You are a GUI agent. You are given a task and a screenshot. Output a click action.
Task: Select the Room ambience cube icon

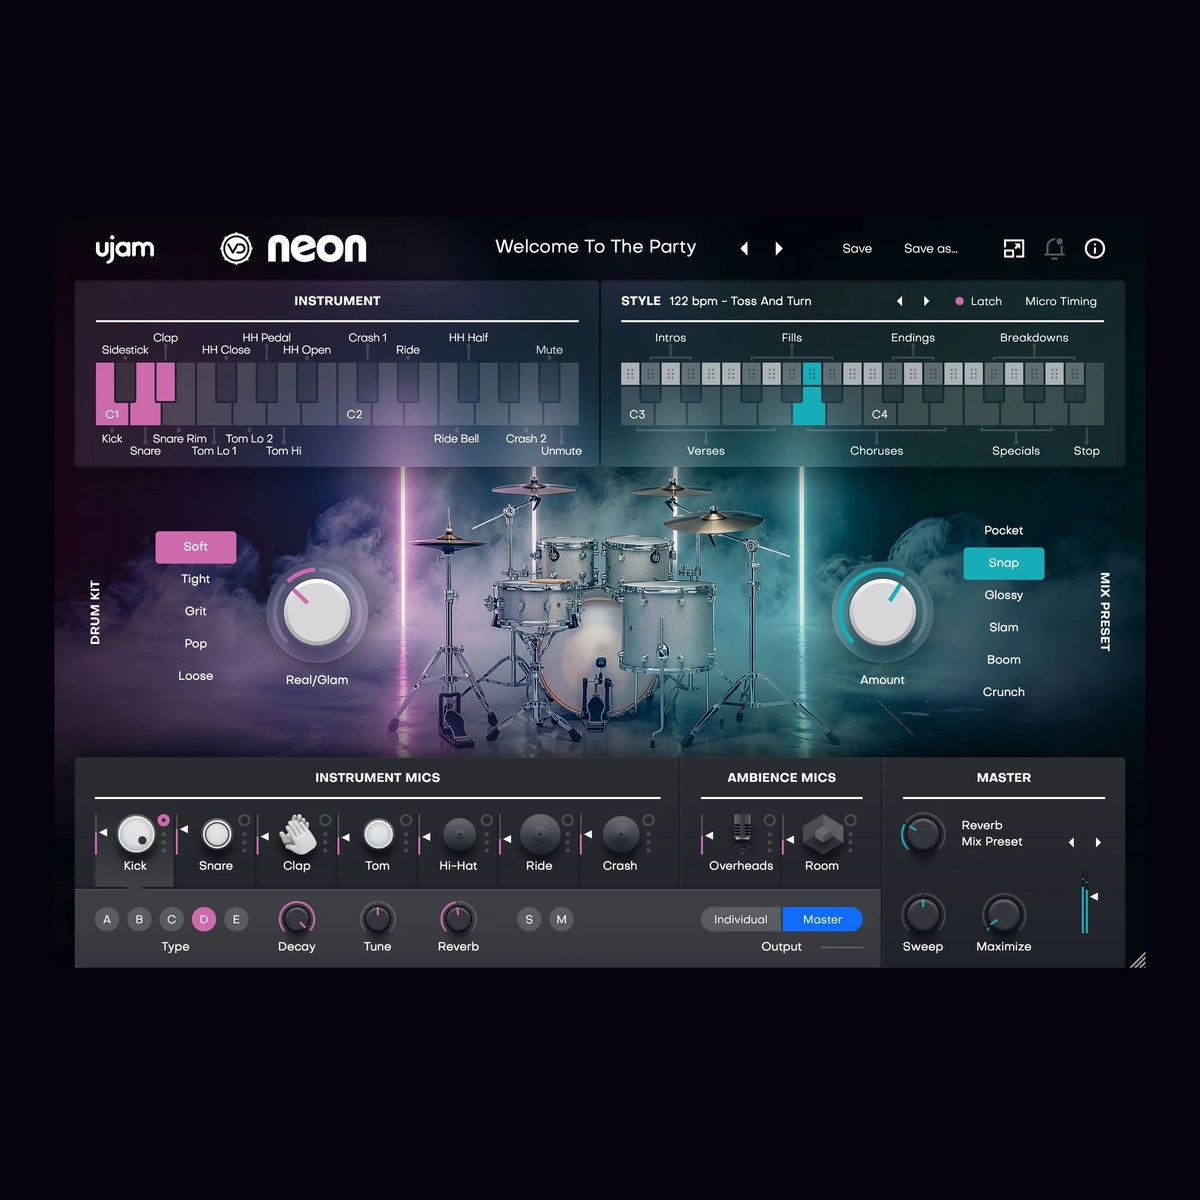click(x=822, y=834)
